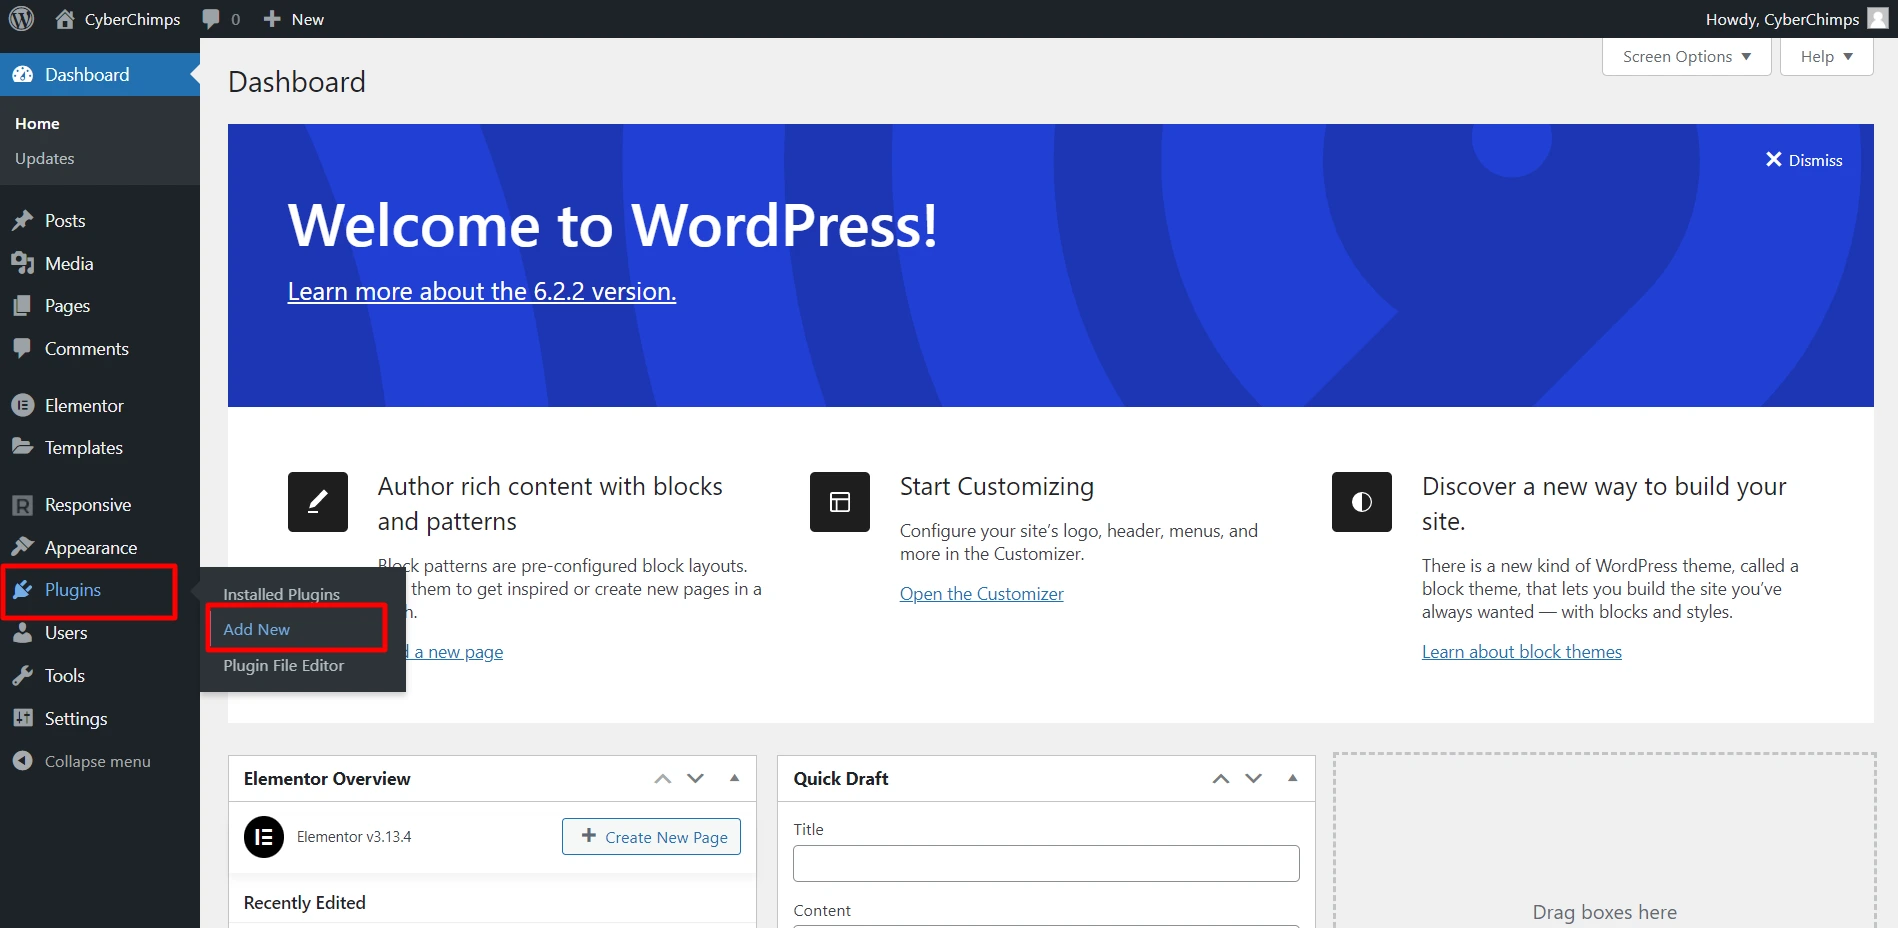Move the Quick Draft widget up
This screenshot has width=1898, height=928.
coord(1221,779)
